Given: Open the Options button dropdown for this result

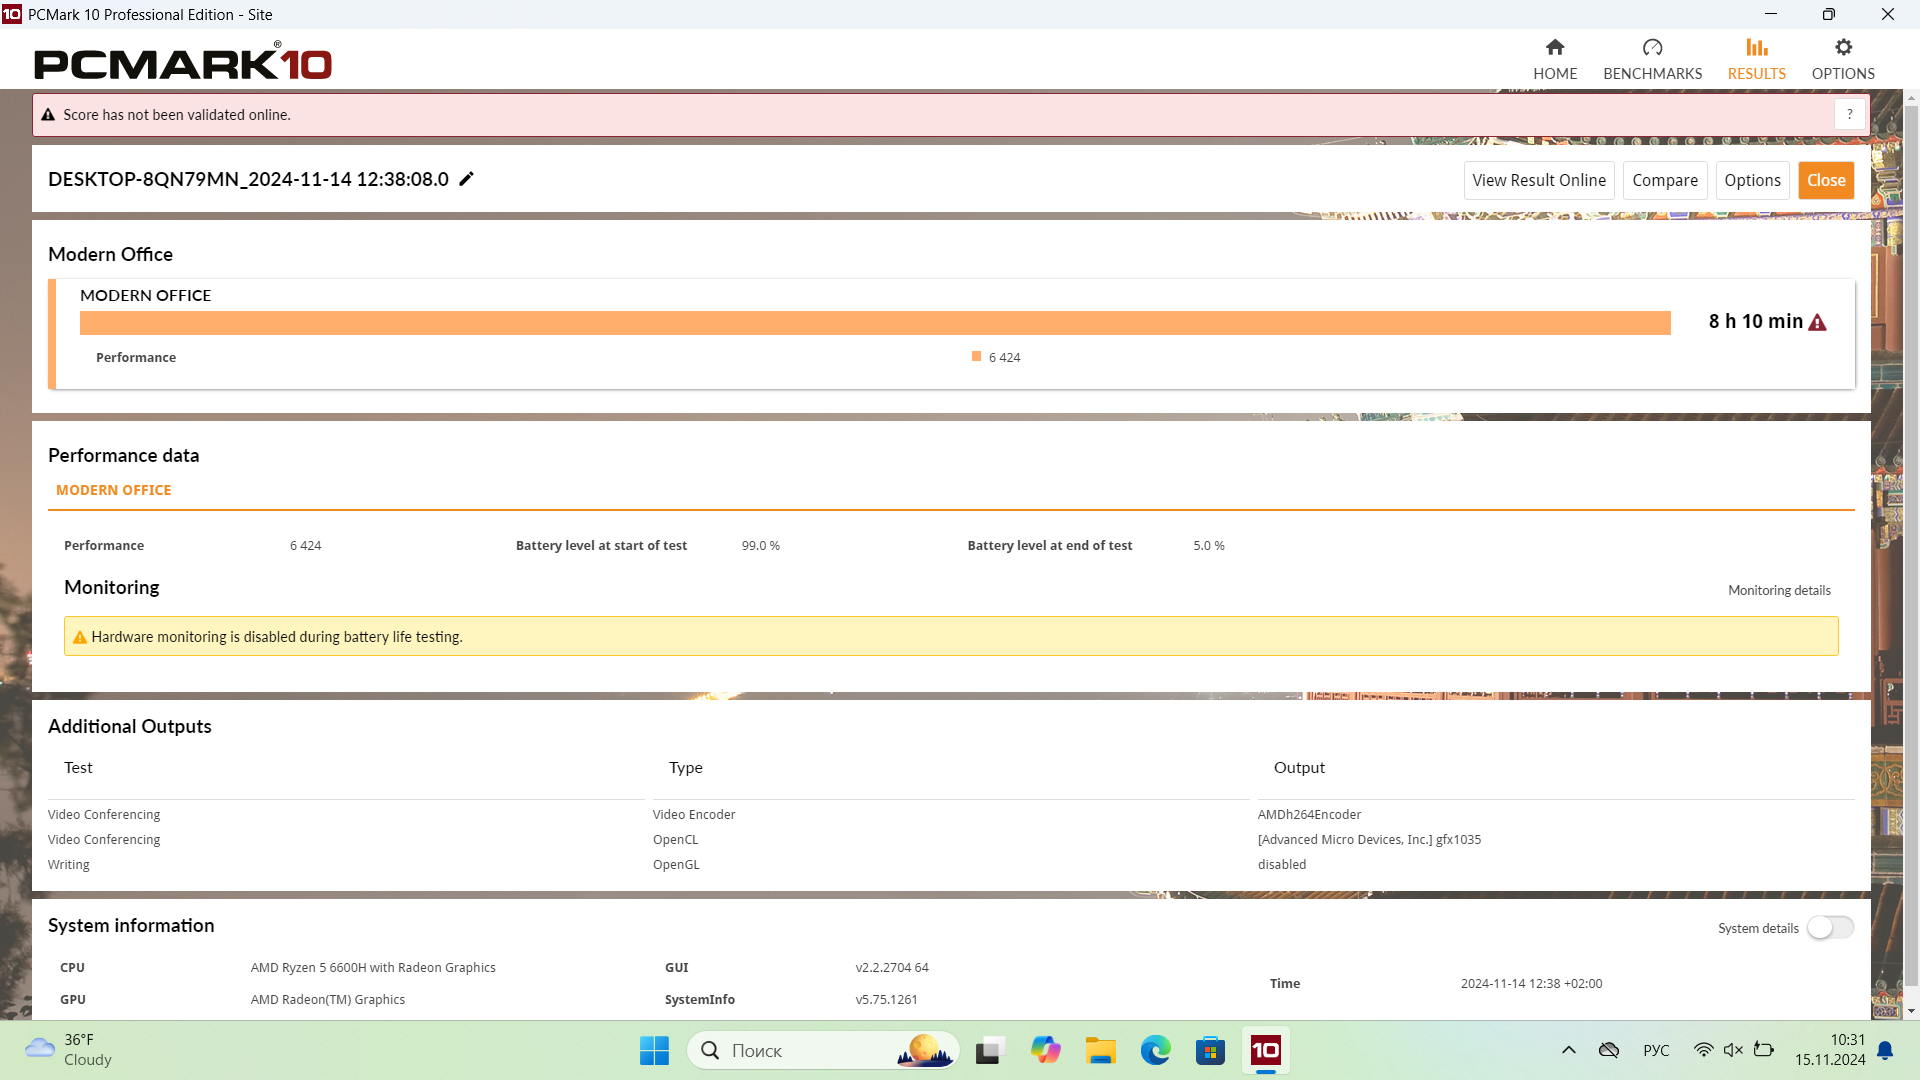Looking at the screenshot, I should tap(1752, 180).
